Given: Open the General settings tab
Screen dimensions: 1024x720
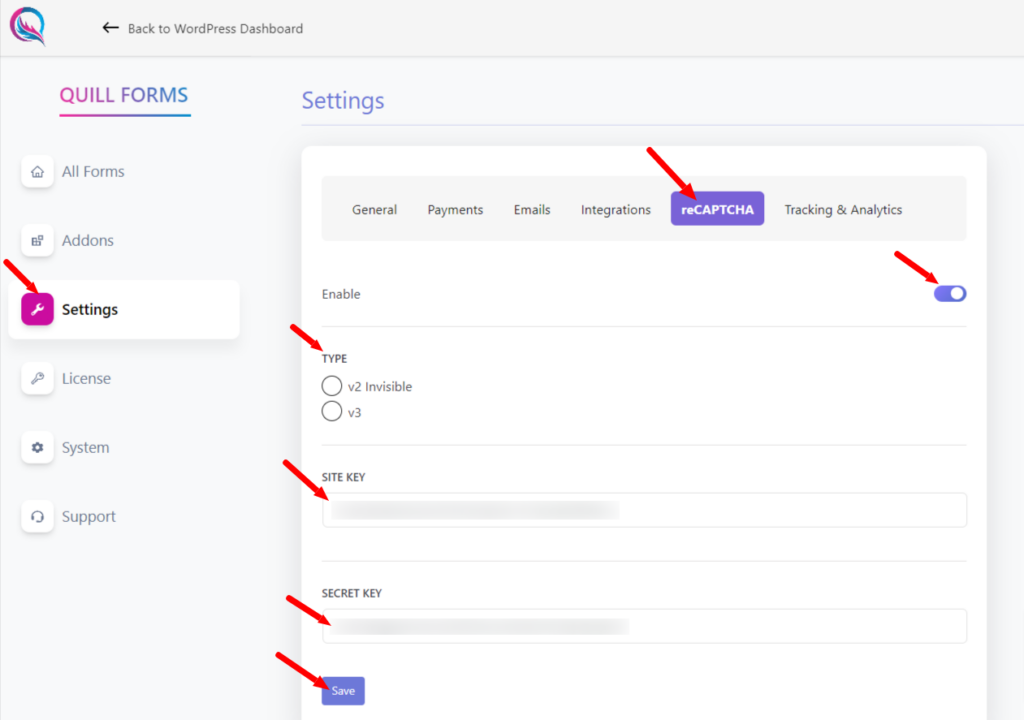Looking at the screenshot, I should pos(374,210).
